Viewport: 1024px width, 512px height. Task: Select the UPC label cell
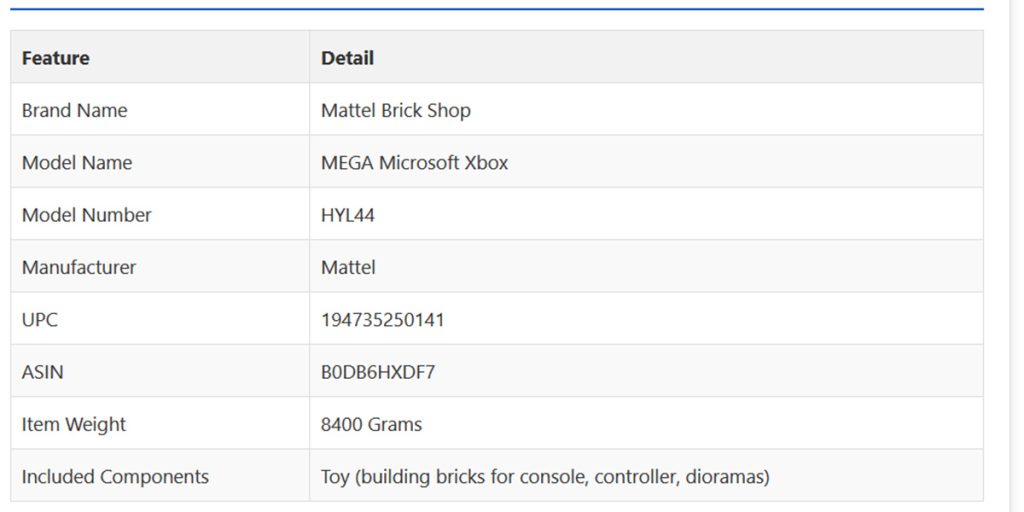point(160,318)
